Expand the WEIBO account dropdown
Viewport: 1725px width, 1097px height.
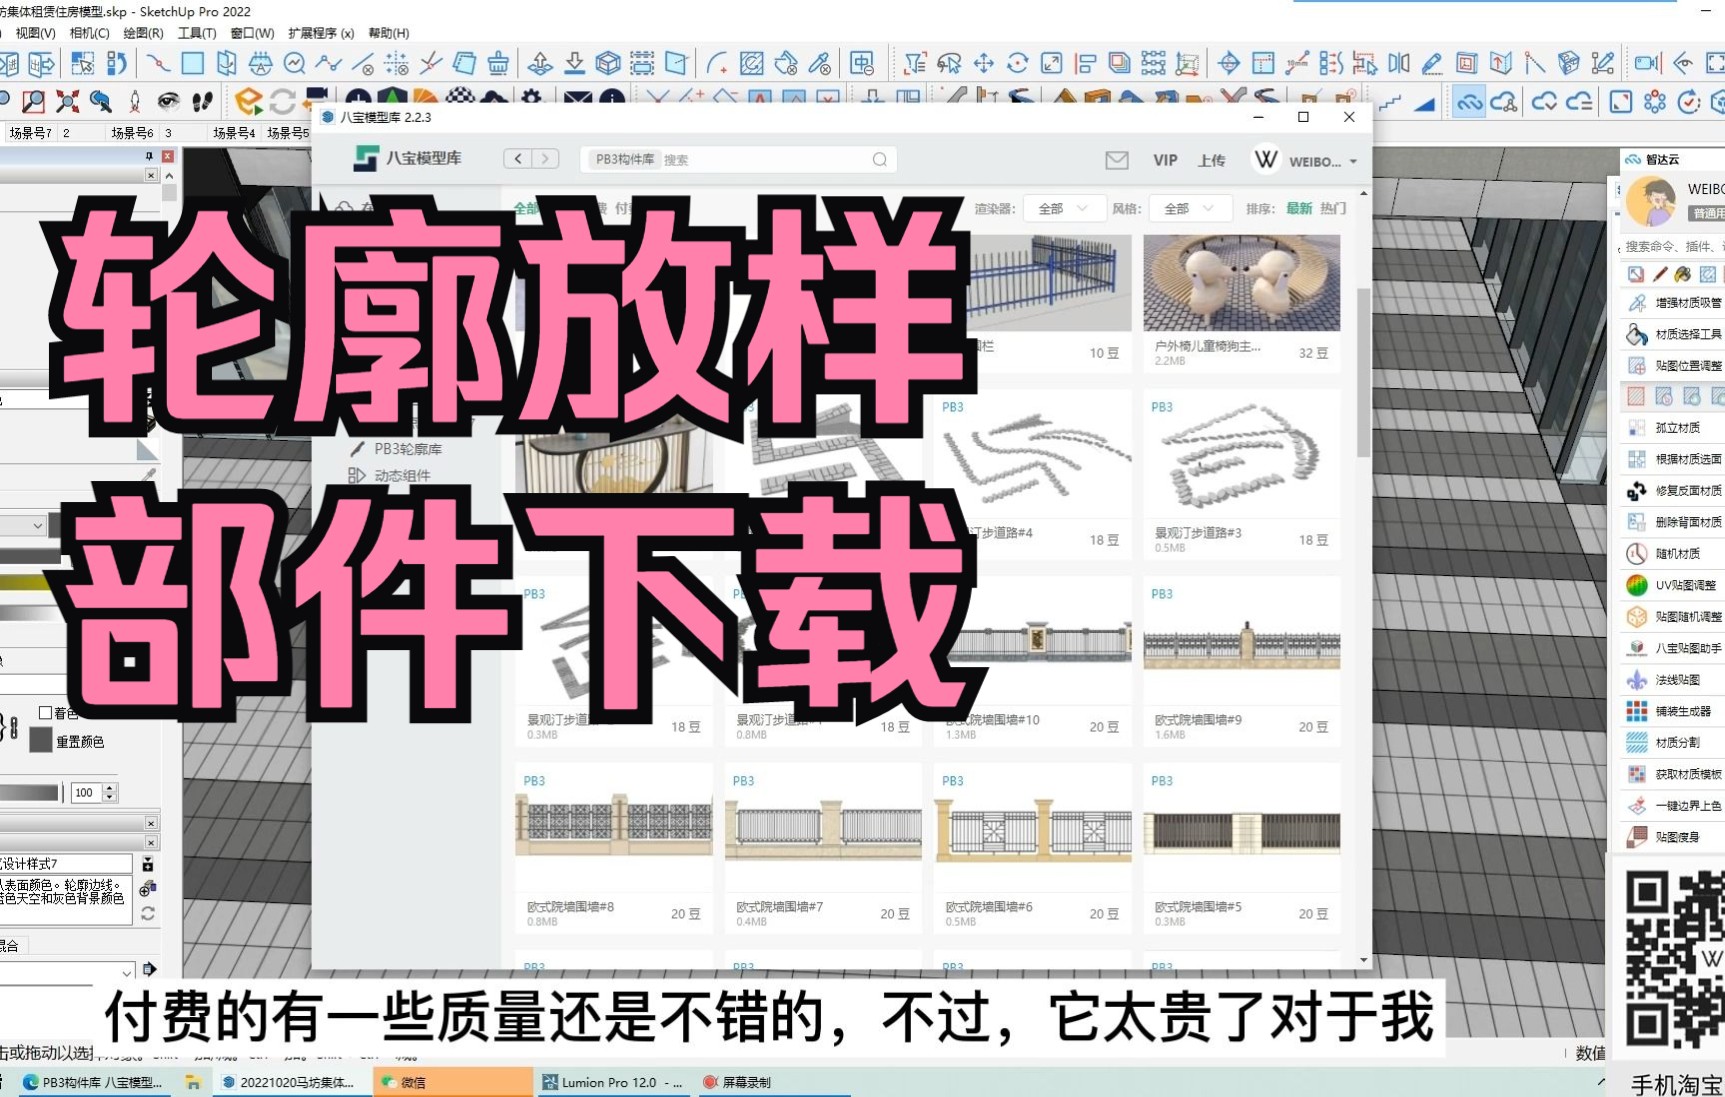tap(1353, 161)
